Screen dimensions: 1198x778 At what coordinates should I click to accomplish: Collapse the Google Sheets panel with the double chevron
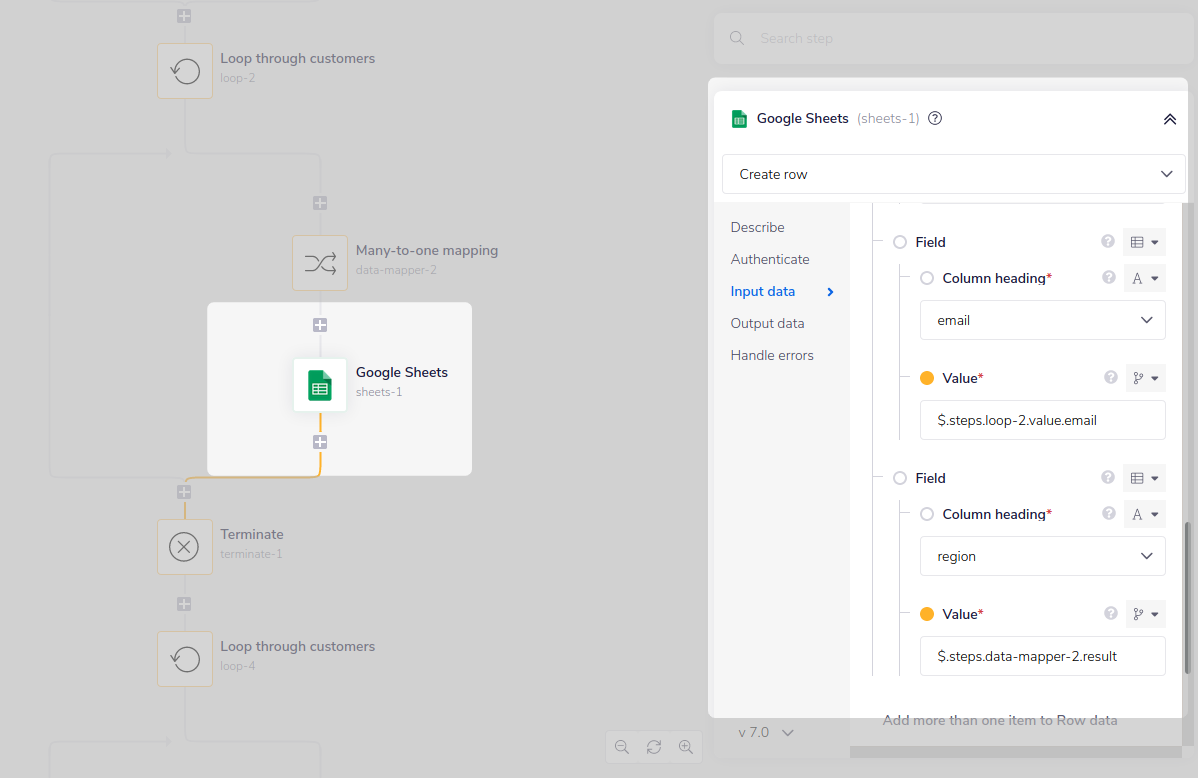1170,118
